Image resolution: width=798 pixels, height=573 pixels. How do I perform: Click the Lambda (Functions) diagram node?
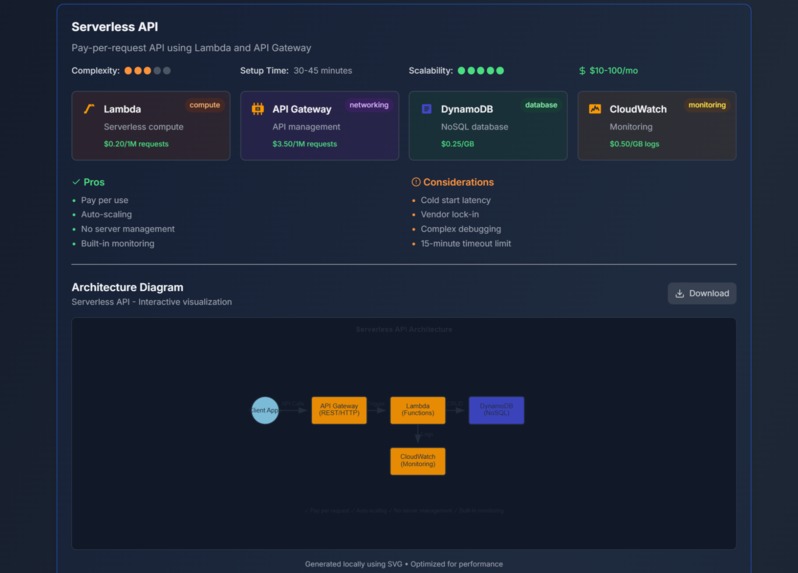(418, 410)
